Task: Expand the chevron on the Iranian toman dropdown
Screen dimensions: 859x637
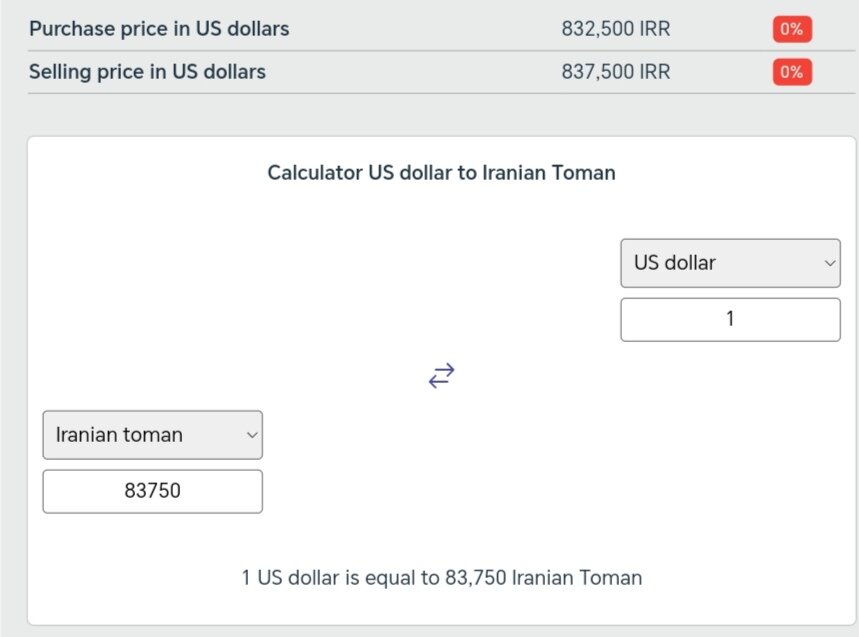Action: tap(250, 434)
